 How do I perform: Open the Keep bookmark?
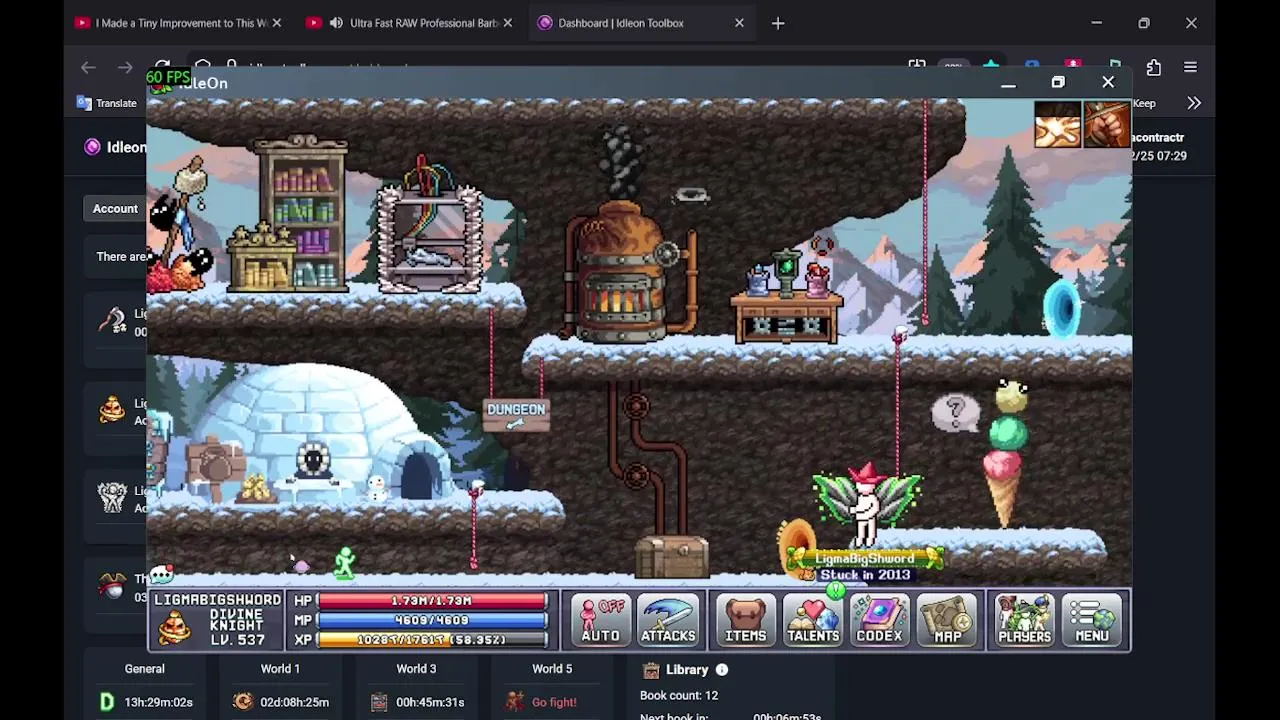point(1144,103)
